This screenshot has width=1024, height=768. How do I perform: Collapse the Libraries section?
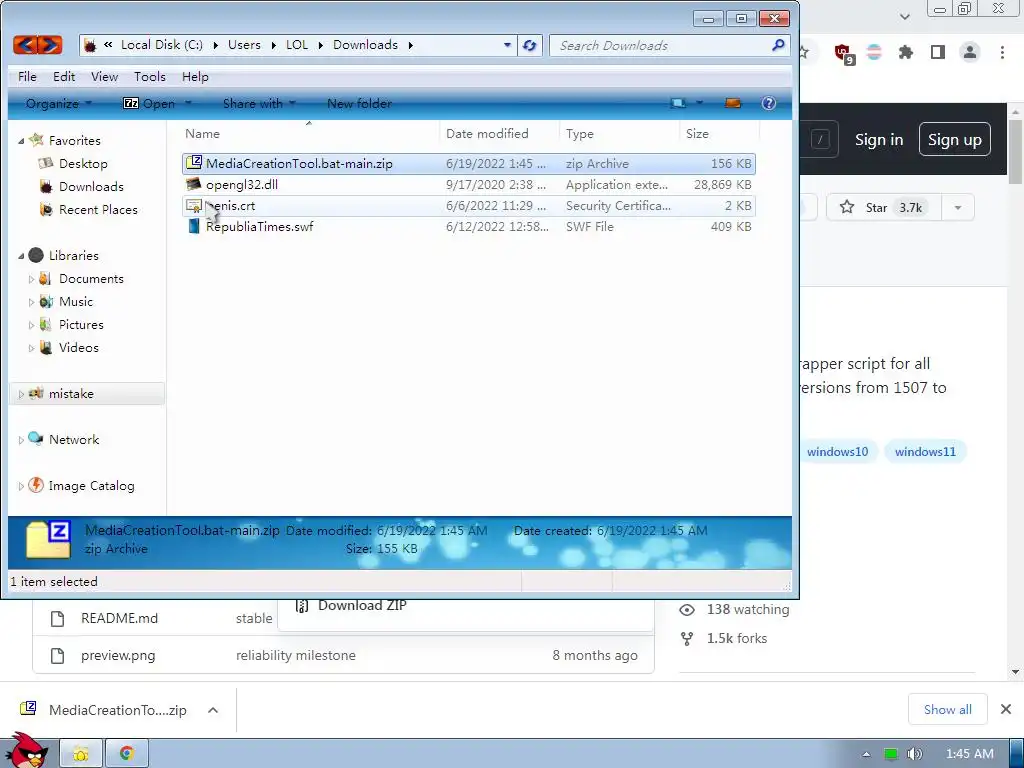pyautogui.click(x=21, y=256)
